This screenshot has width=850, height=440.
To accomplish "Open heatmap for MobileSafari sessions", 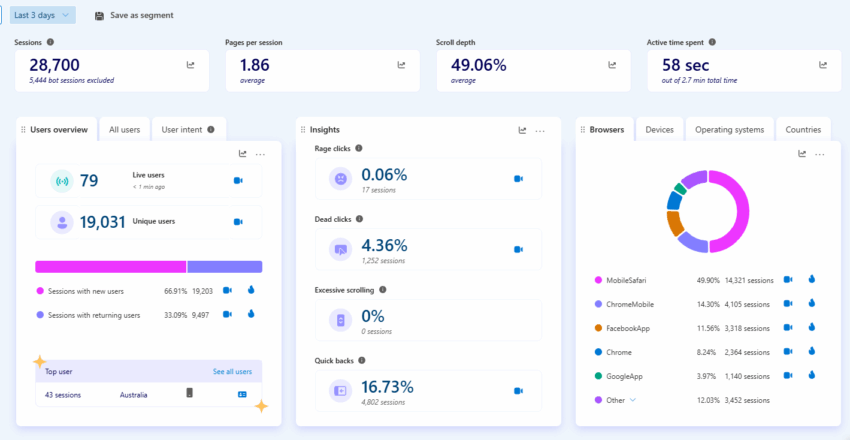I will [x=811, y=280].
